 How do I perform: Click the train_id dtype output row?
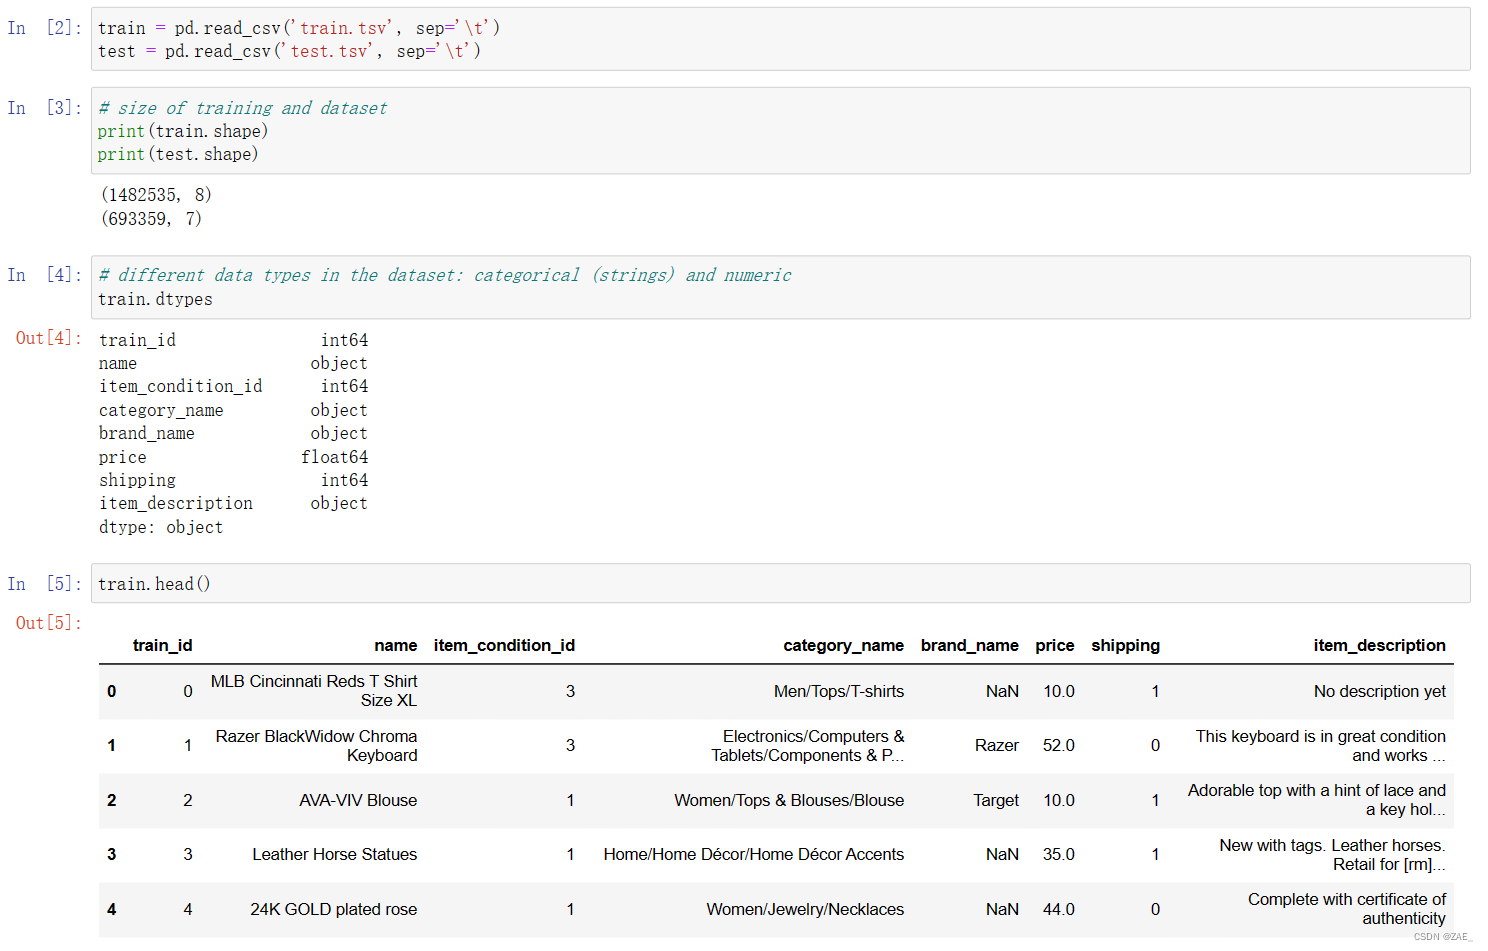233,340
